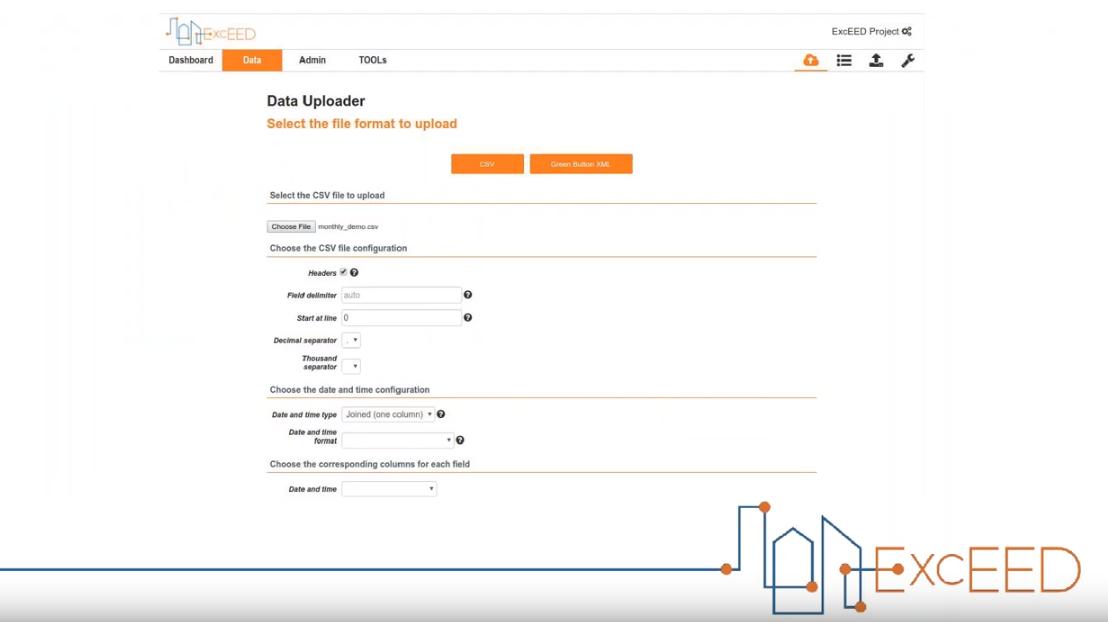Click the help icon beside Headers

(x=354, y=273)
